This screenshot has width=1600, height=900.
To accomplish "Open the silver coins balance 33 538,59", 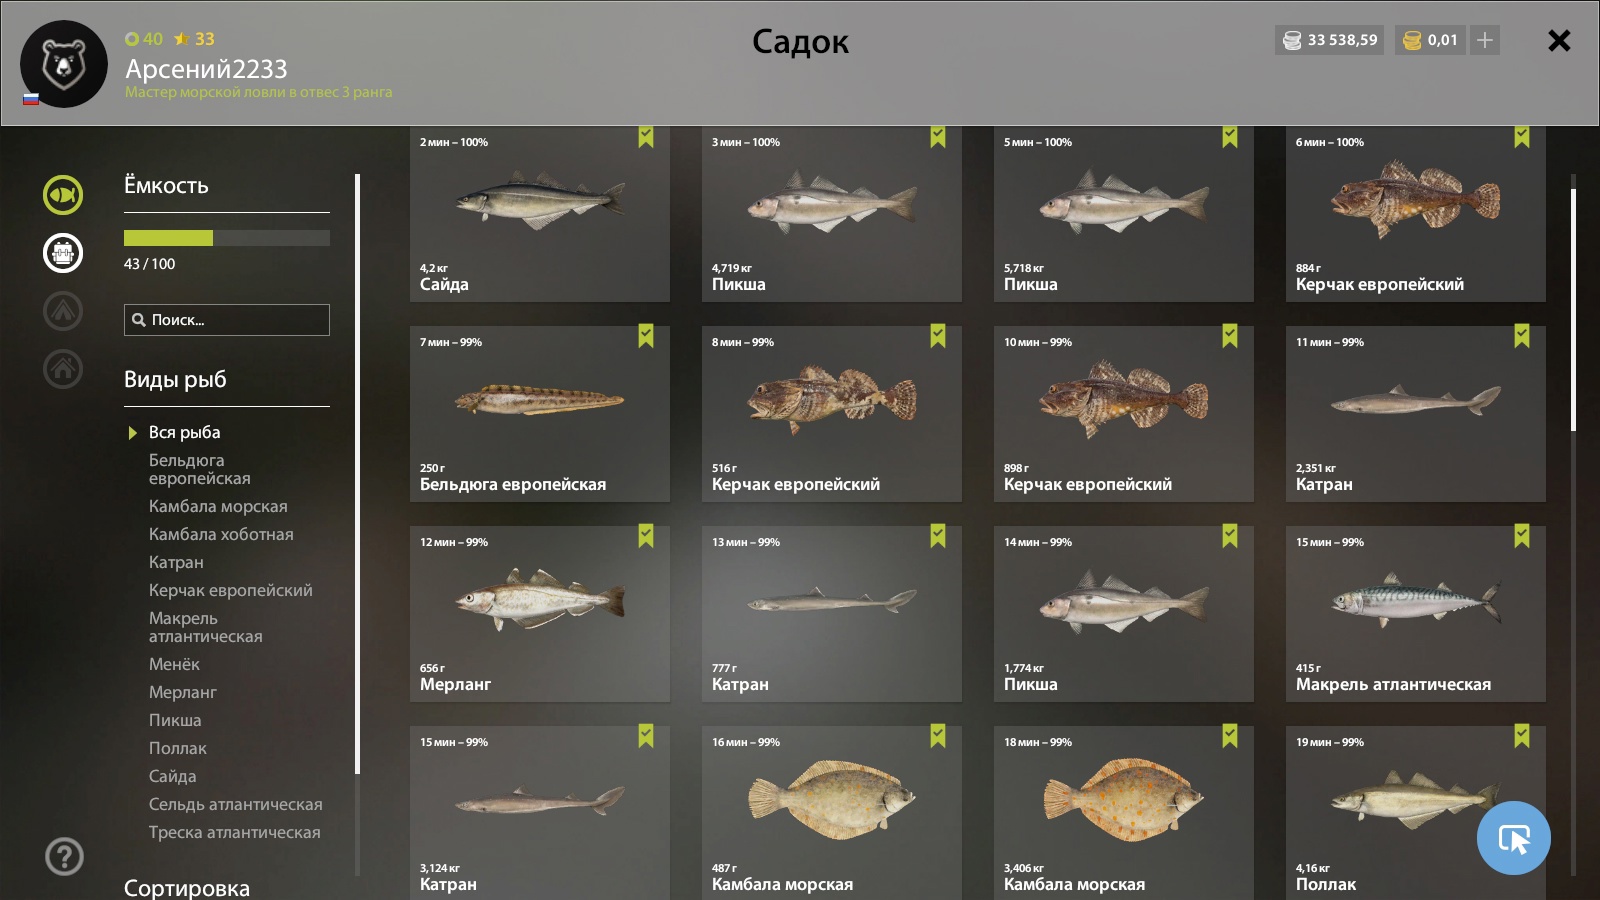I will 1330,40.
